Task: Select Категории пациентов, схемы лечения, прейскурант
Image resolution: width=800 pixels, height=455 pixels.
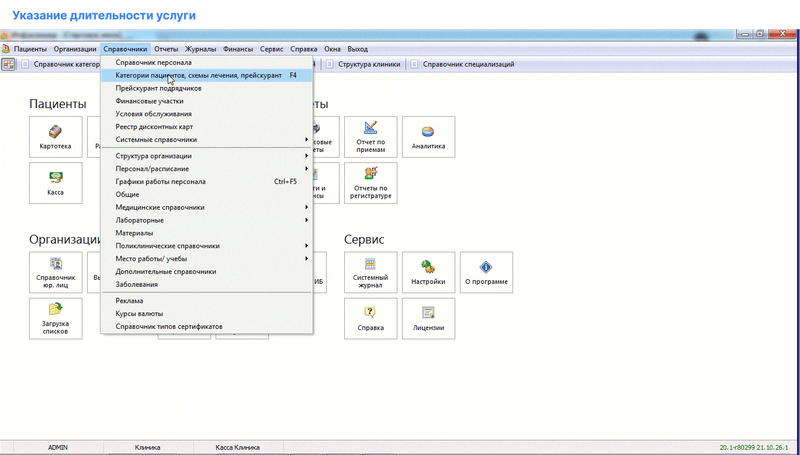Action: (207, 75)
